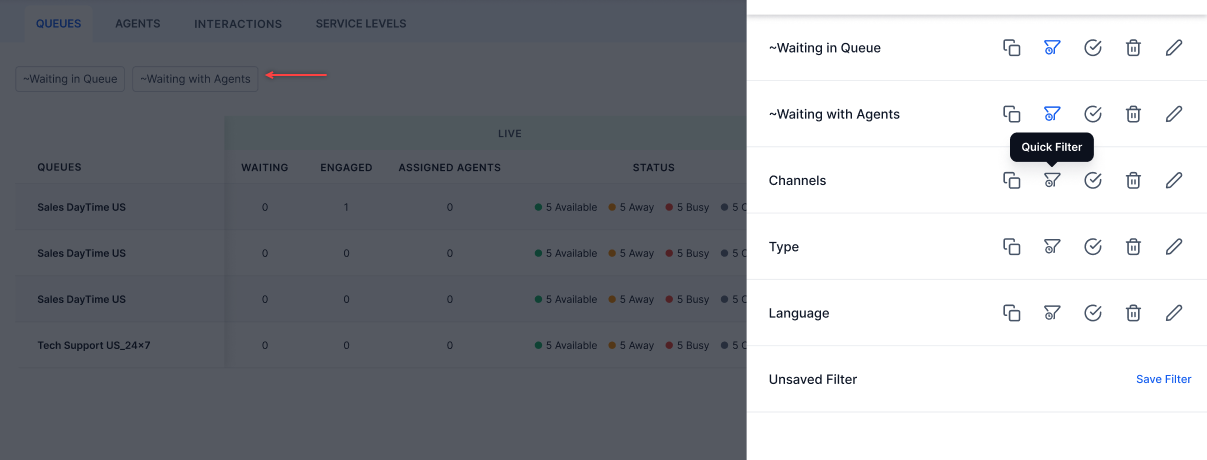Image resolution: width=1207 pixels, height=460 pixels.
Task: Enable quick filter for Language
Action: pyautogui.click(x=1051, y=313)
